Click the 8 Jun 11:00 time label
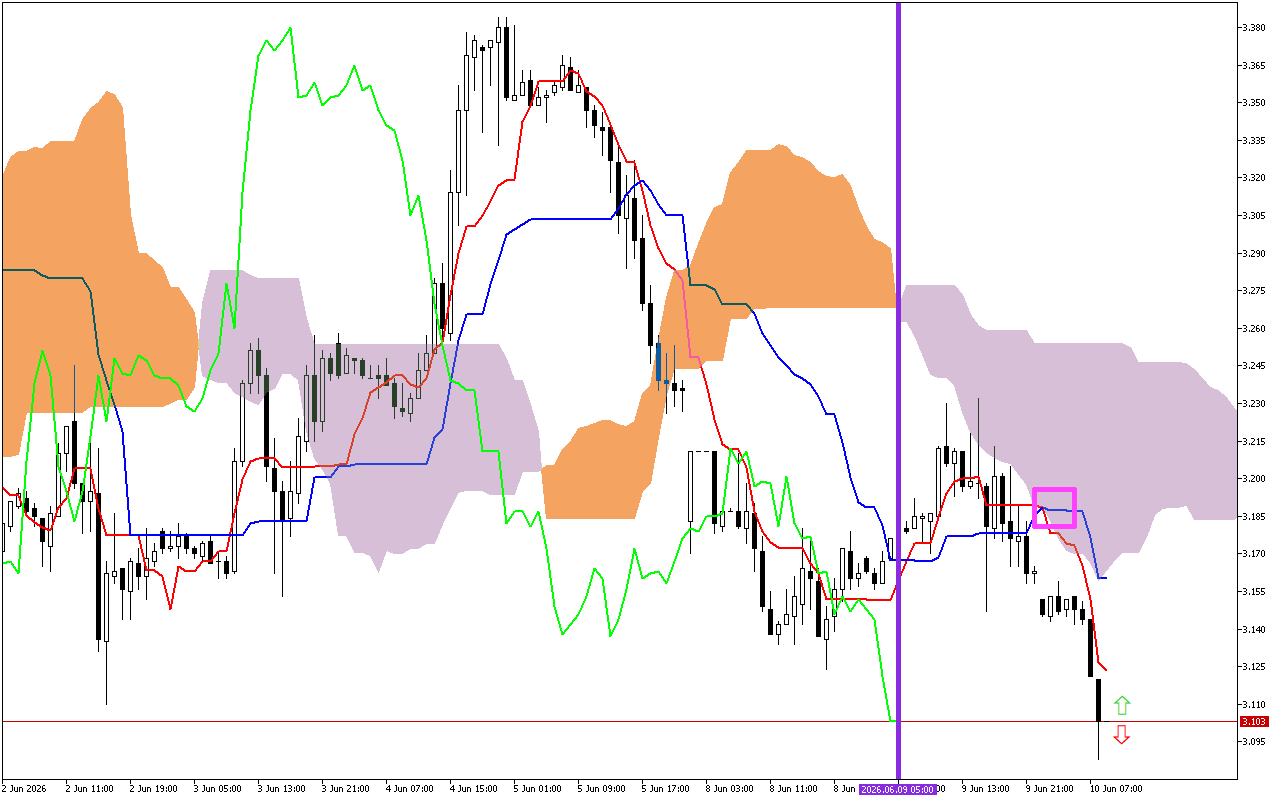This screenshot has height=800, width=1280. (x=793, y=789)
